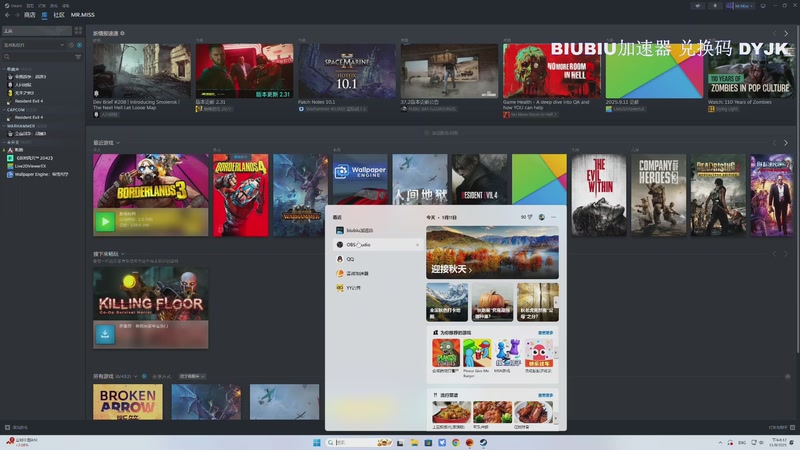Select Live2DViewerEX in the sidebar
Screen dimensions: 800x450
pyautogui.click(x=31, y=166)
